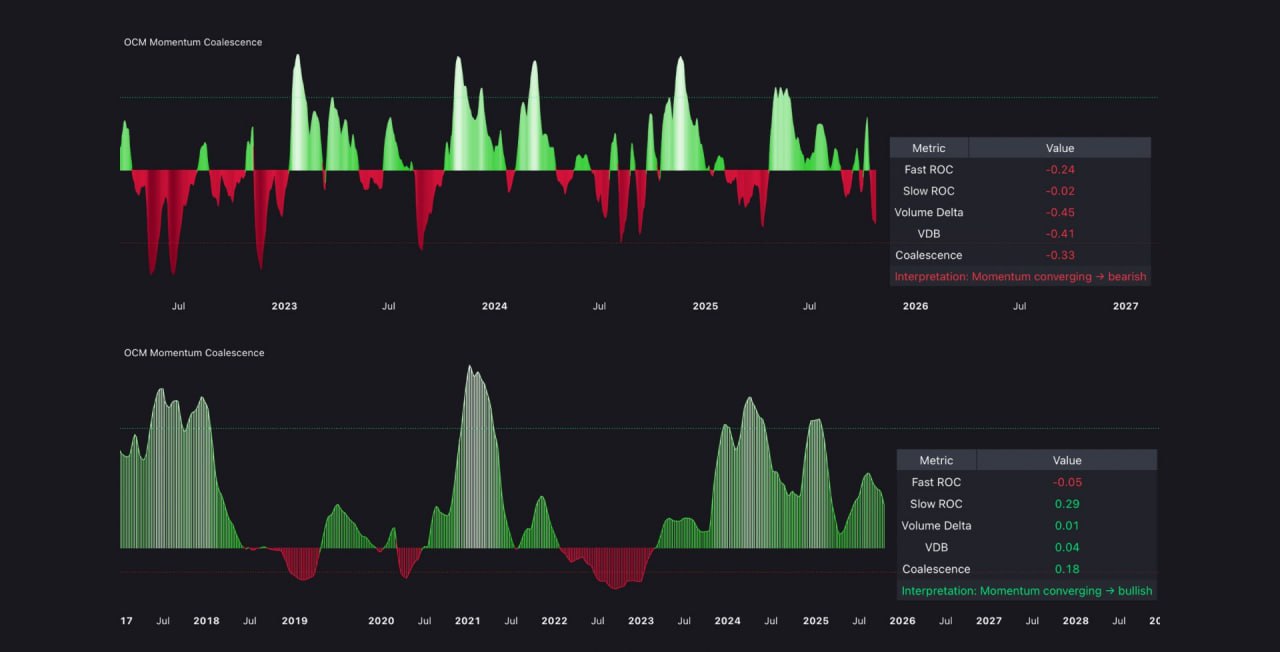Image resolution: width=1280 pixels, height=652 pixels.
Task: Select the Slow ROC value 0.29
Action: point(1067,504)
